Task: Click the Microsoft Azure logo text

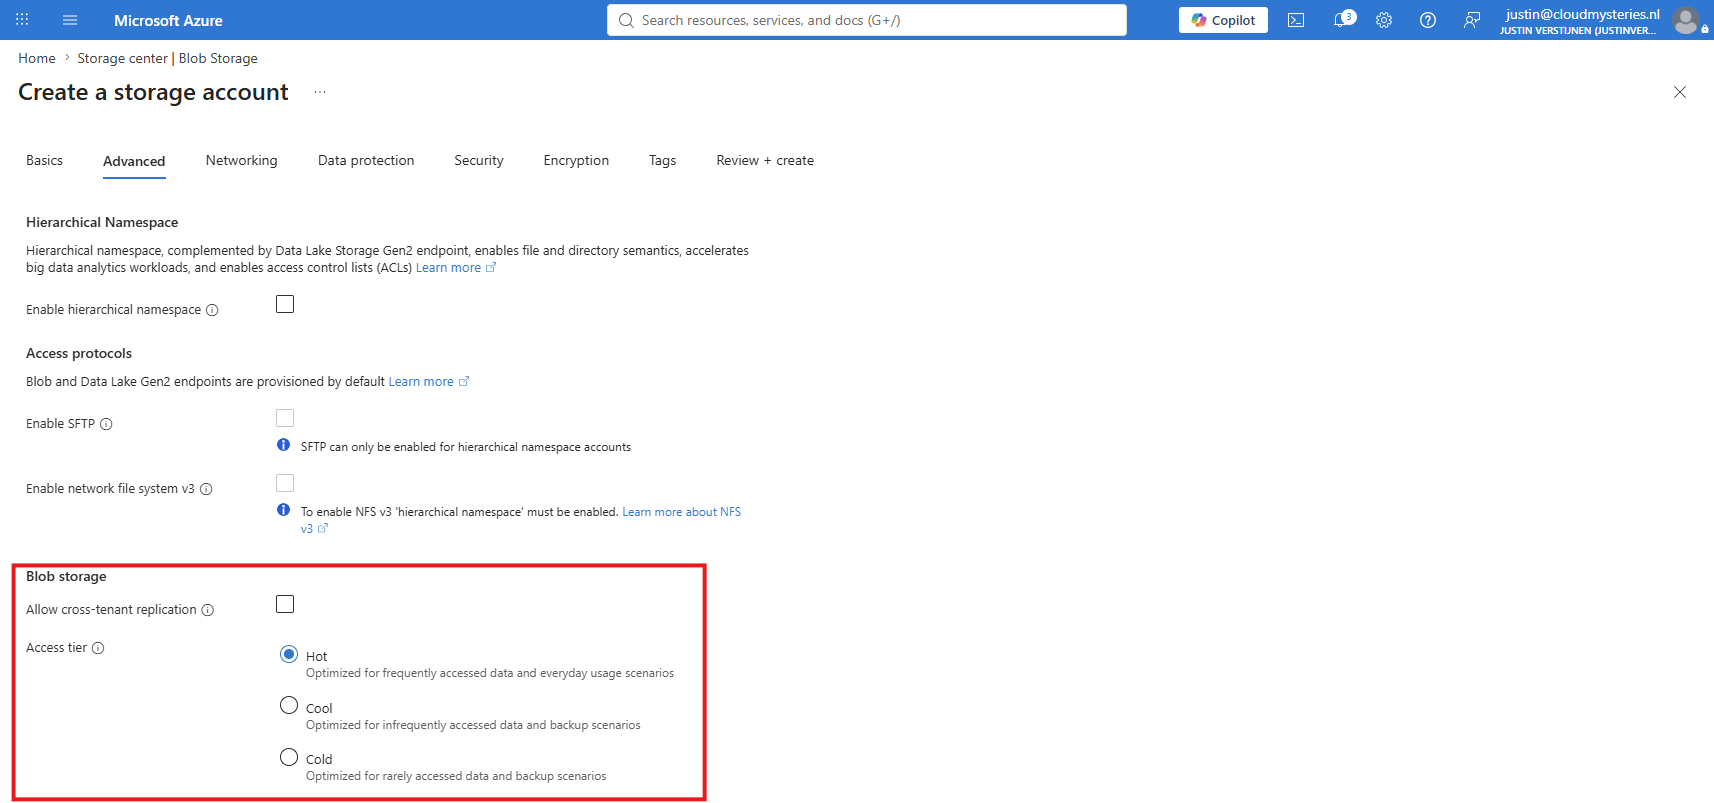Action: click(168, 20)
